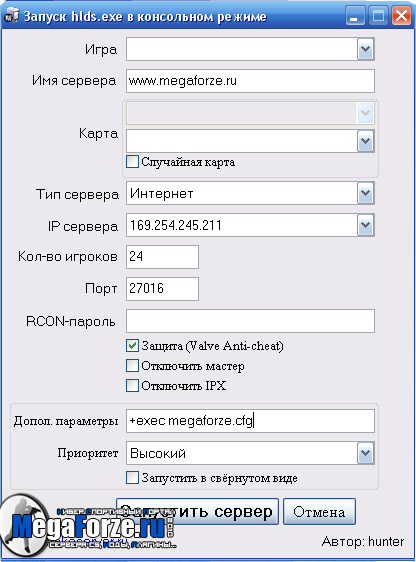The width and height of the screenshot is (416, 562).
Task: Enable the Случайная карта checkbox
Action: pyautogui.click(x=132, y=161)
